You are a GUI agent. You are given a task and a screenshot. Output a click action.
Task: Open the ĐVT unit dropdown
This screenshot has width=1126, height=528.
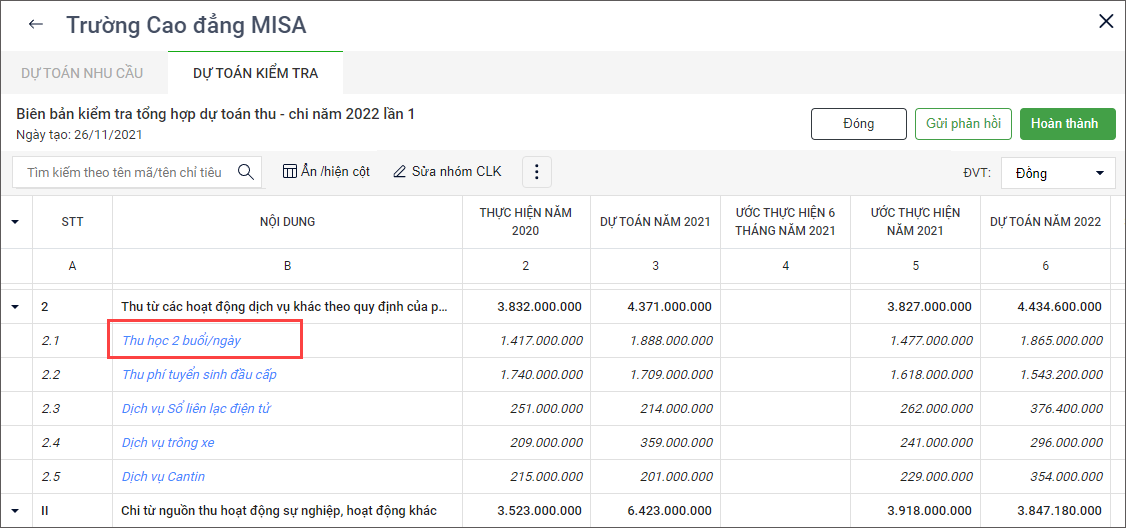[x=1059, y=173]
